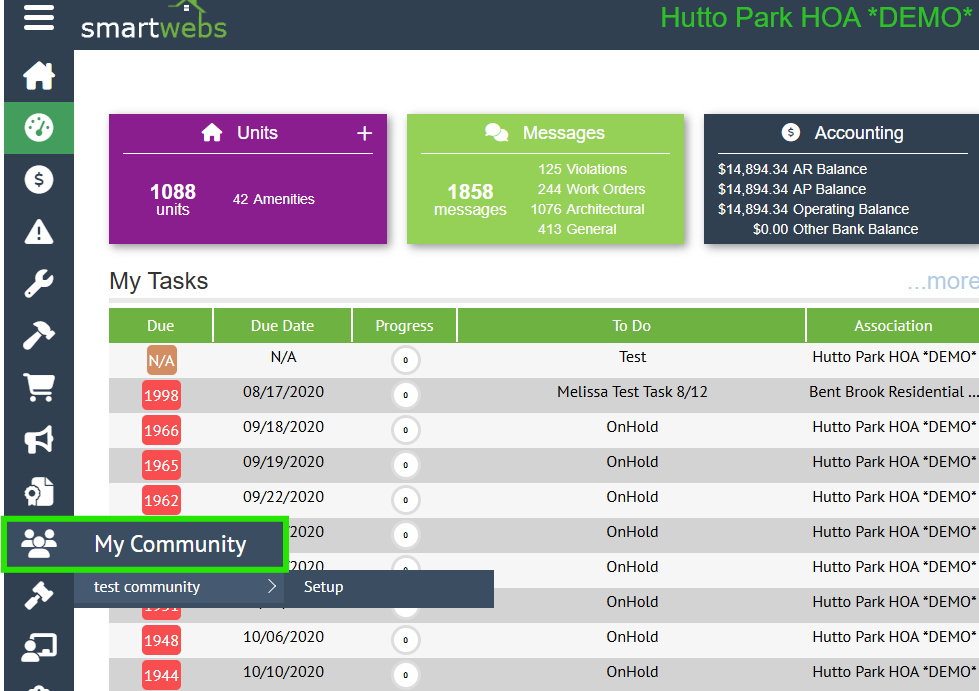Select the hammer icon in the sidebar
This screenshot has height=691, width=979.
(x=39, y=336)
